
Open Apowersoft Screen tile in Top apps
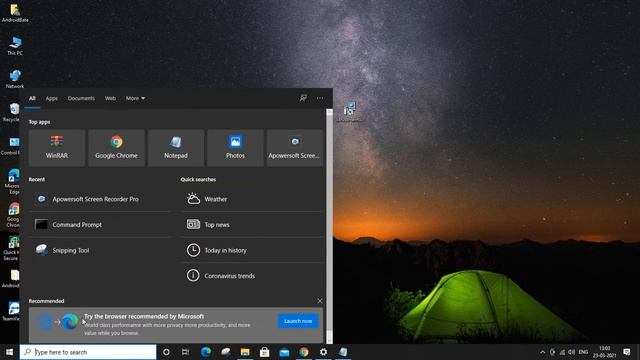294,148
